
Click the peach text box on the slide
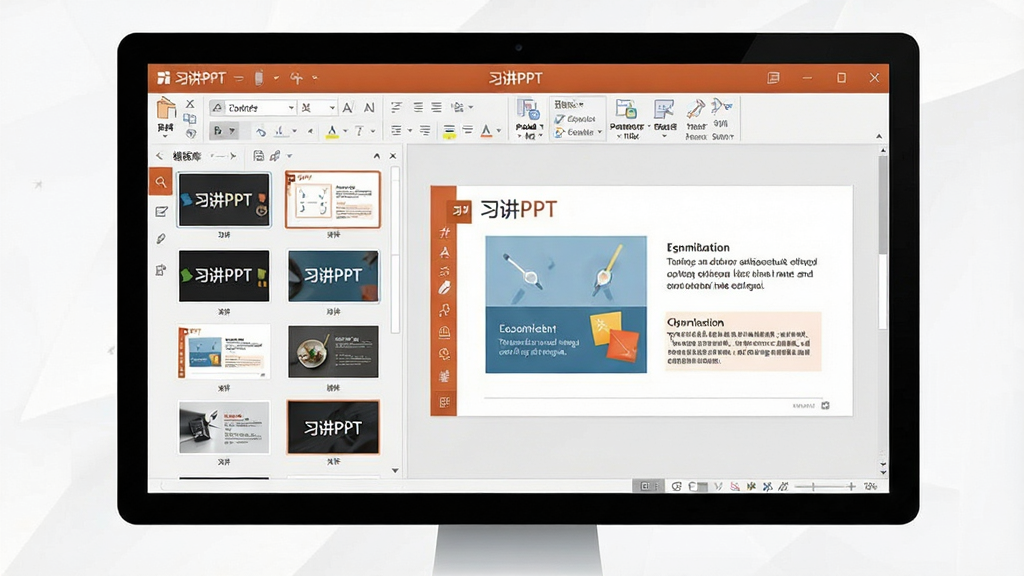[x=743, y=342]
